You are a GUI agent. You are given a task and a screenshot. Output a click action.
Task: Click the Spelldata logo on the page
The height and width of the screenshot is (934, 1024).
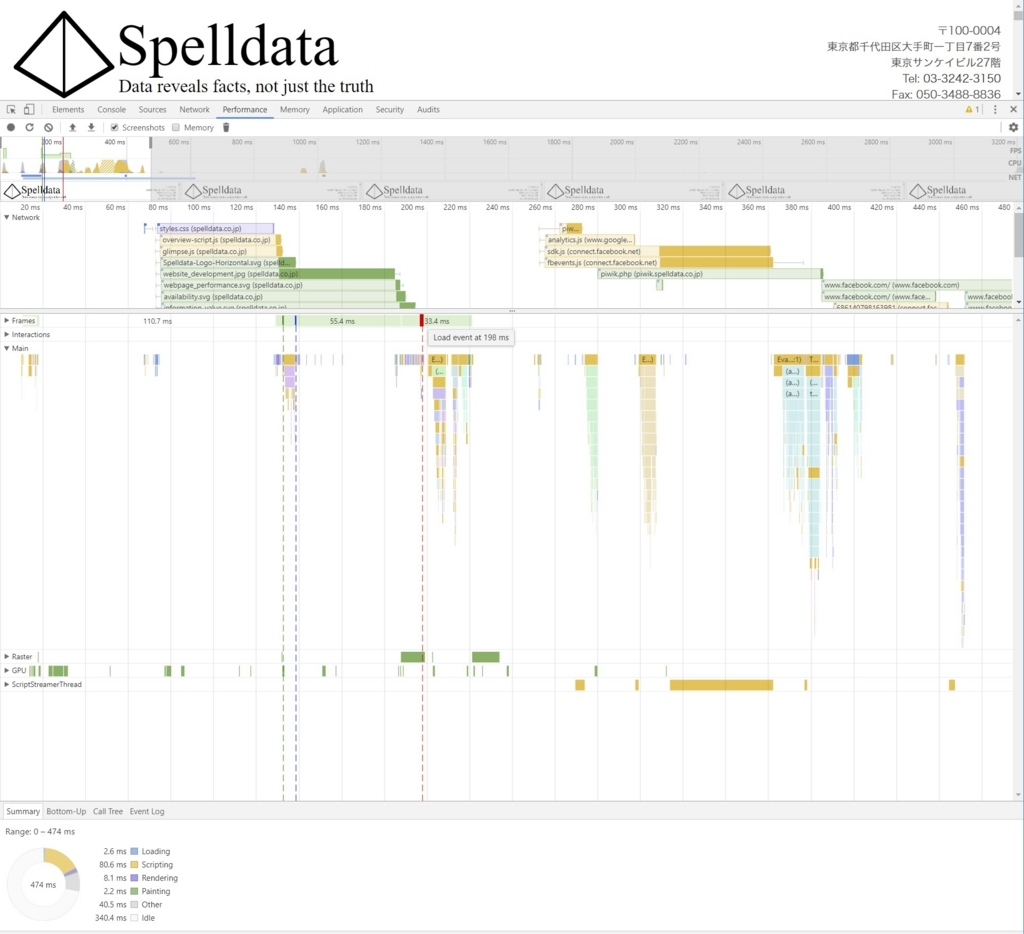(194, 55)
